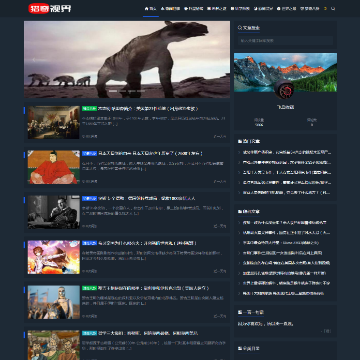Focus the sidebar article search input
The image size is (360, 360).
point(285,41)
